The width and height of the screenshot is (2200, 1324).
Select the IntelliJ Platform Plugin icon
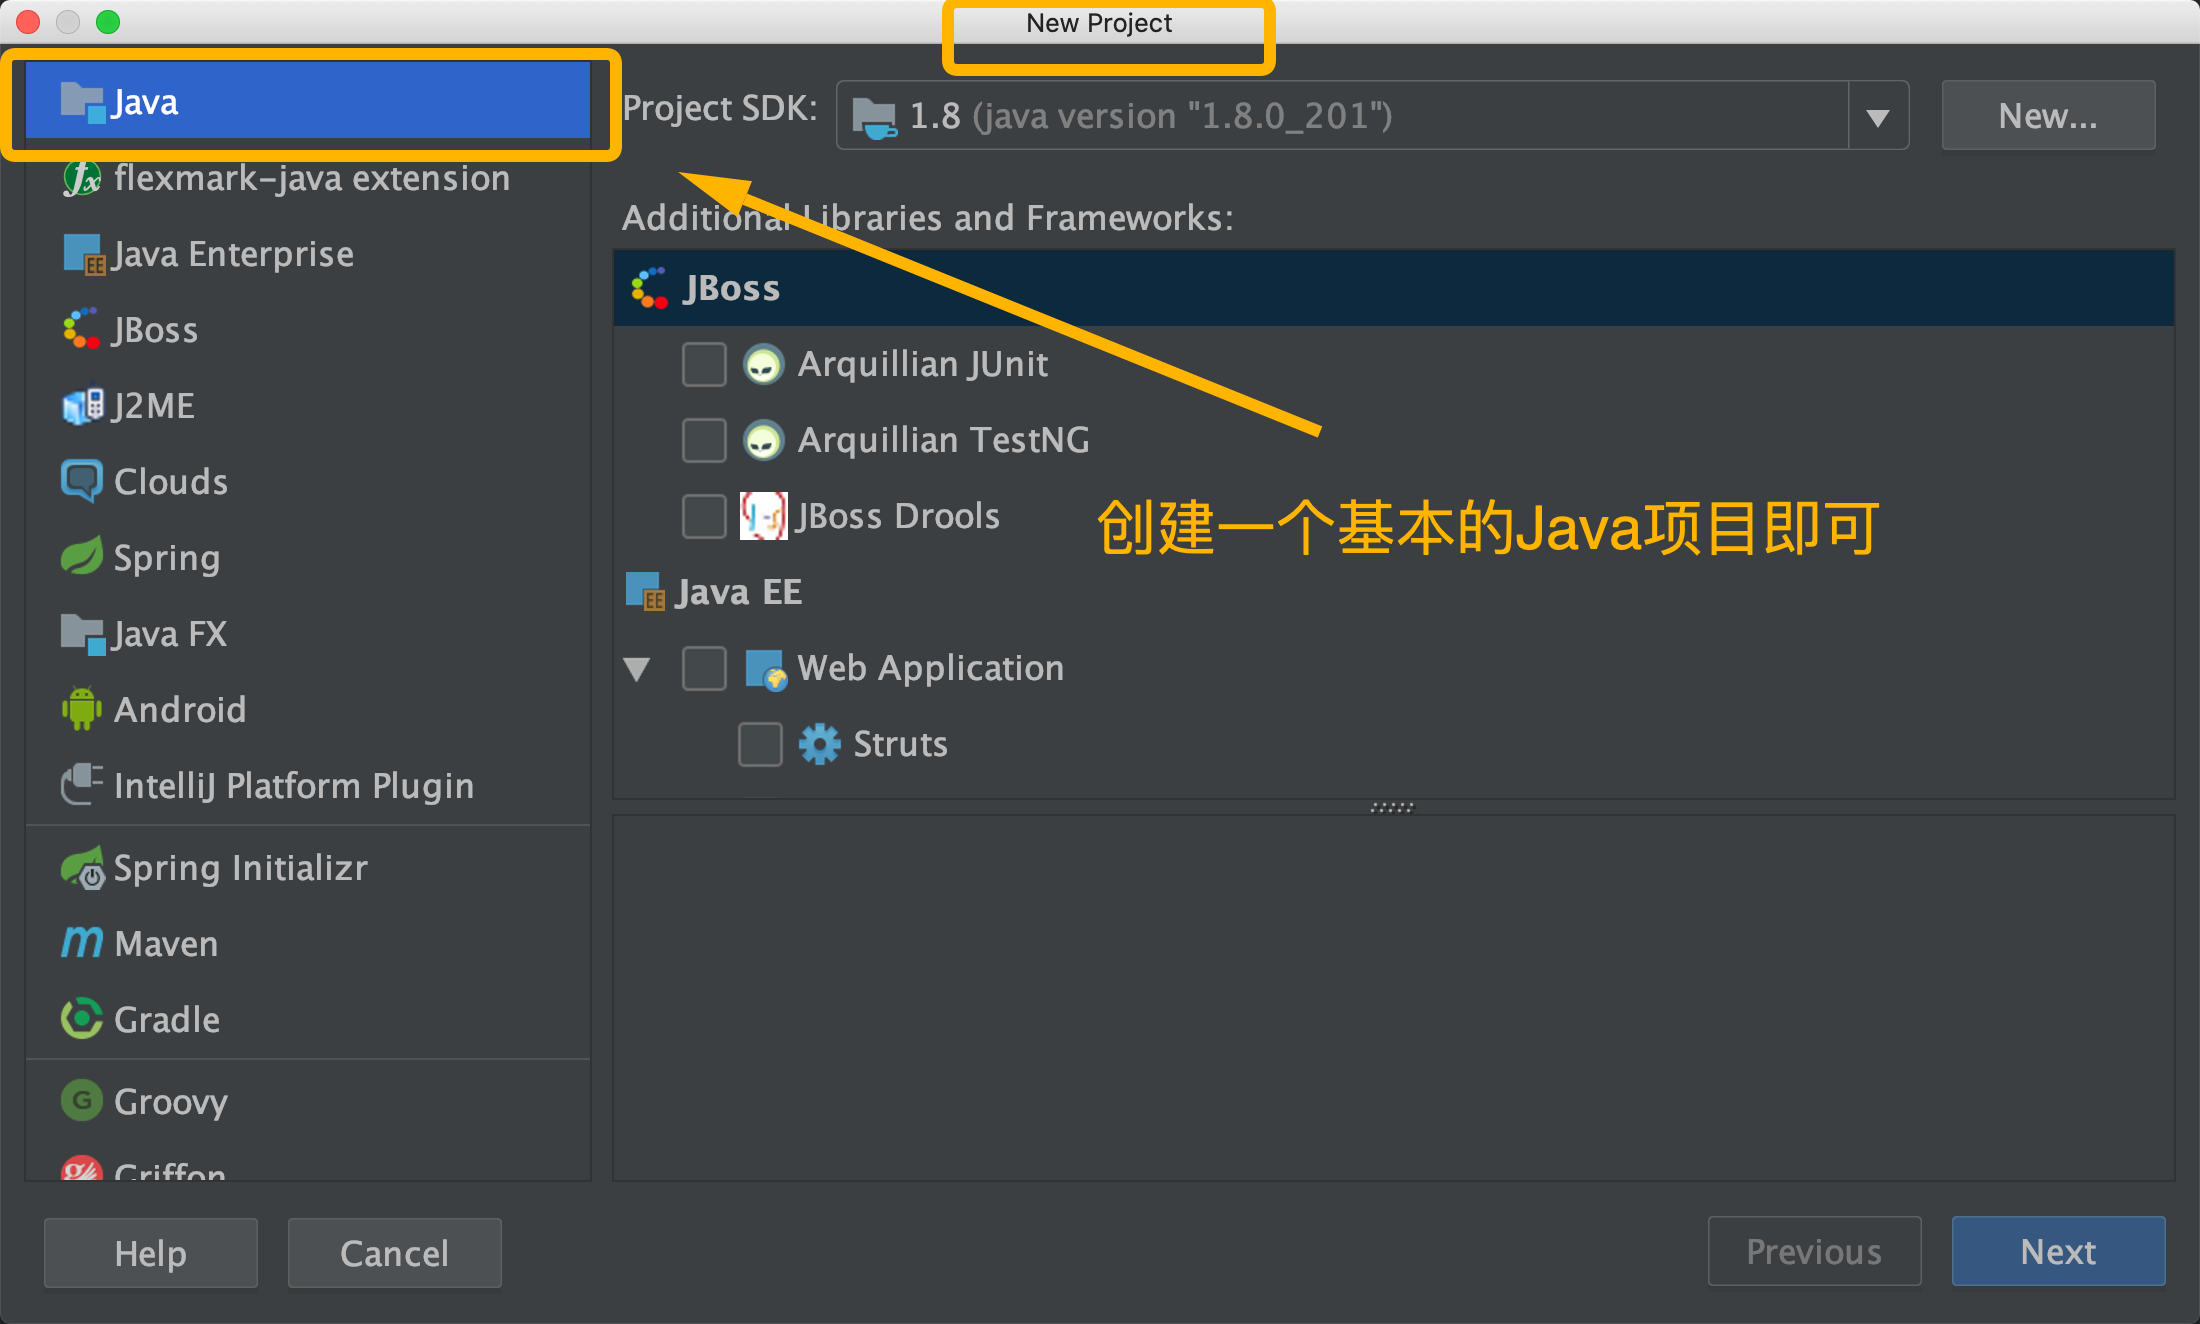point(82,785)
